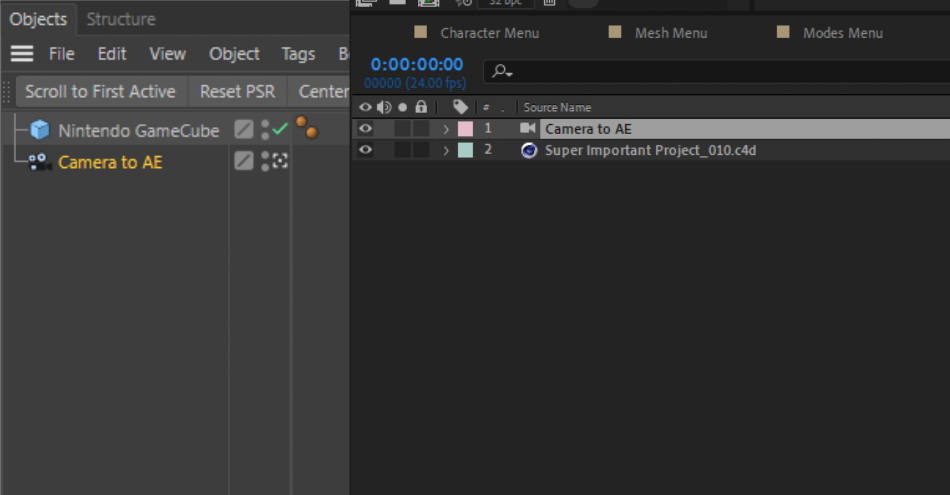
Task: Open the View menu
Action: point(168,54)
